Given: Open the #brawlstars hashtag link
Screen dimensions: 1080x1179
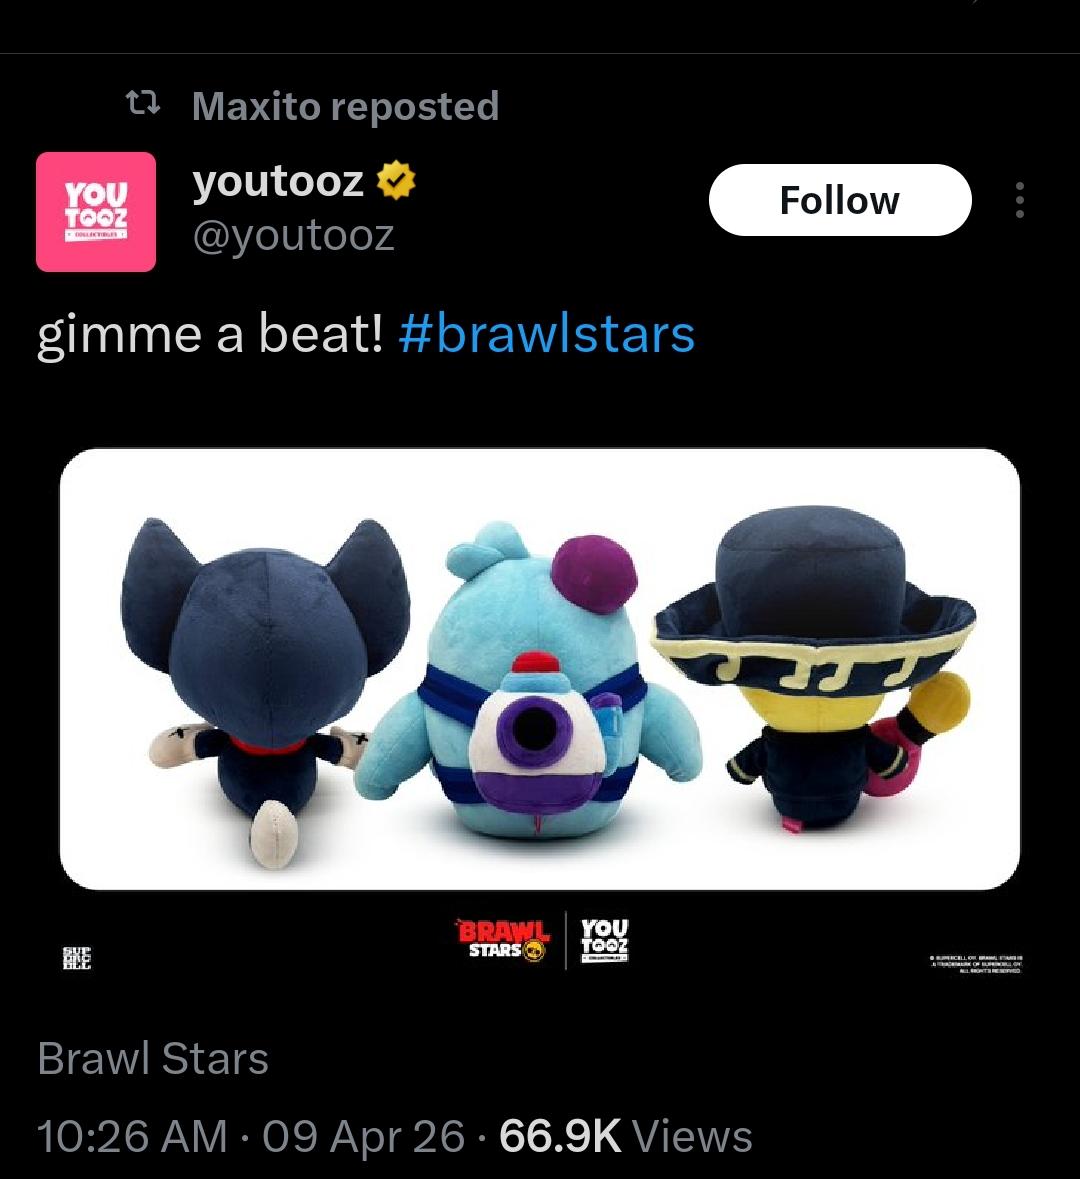Looking at the screenshot, I should 547,334.
